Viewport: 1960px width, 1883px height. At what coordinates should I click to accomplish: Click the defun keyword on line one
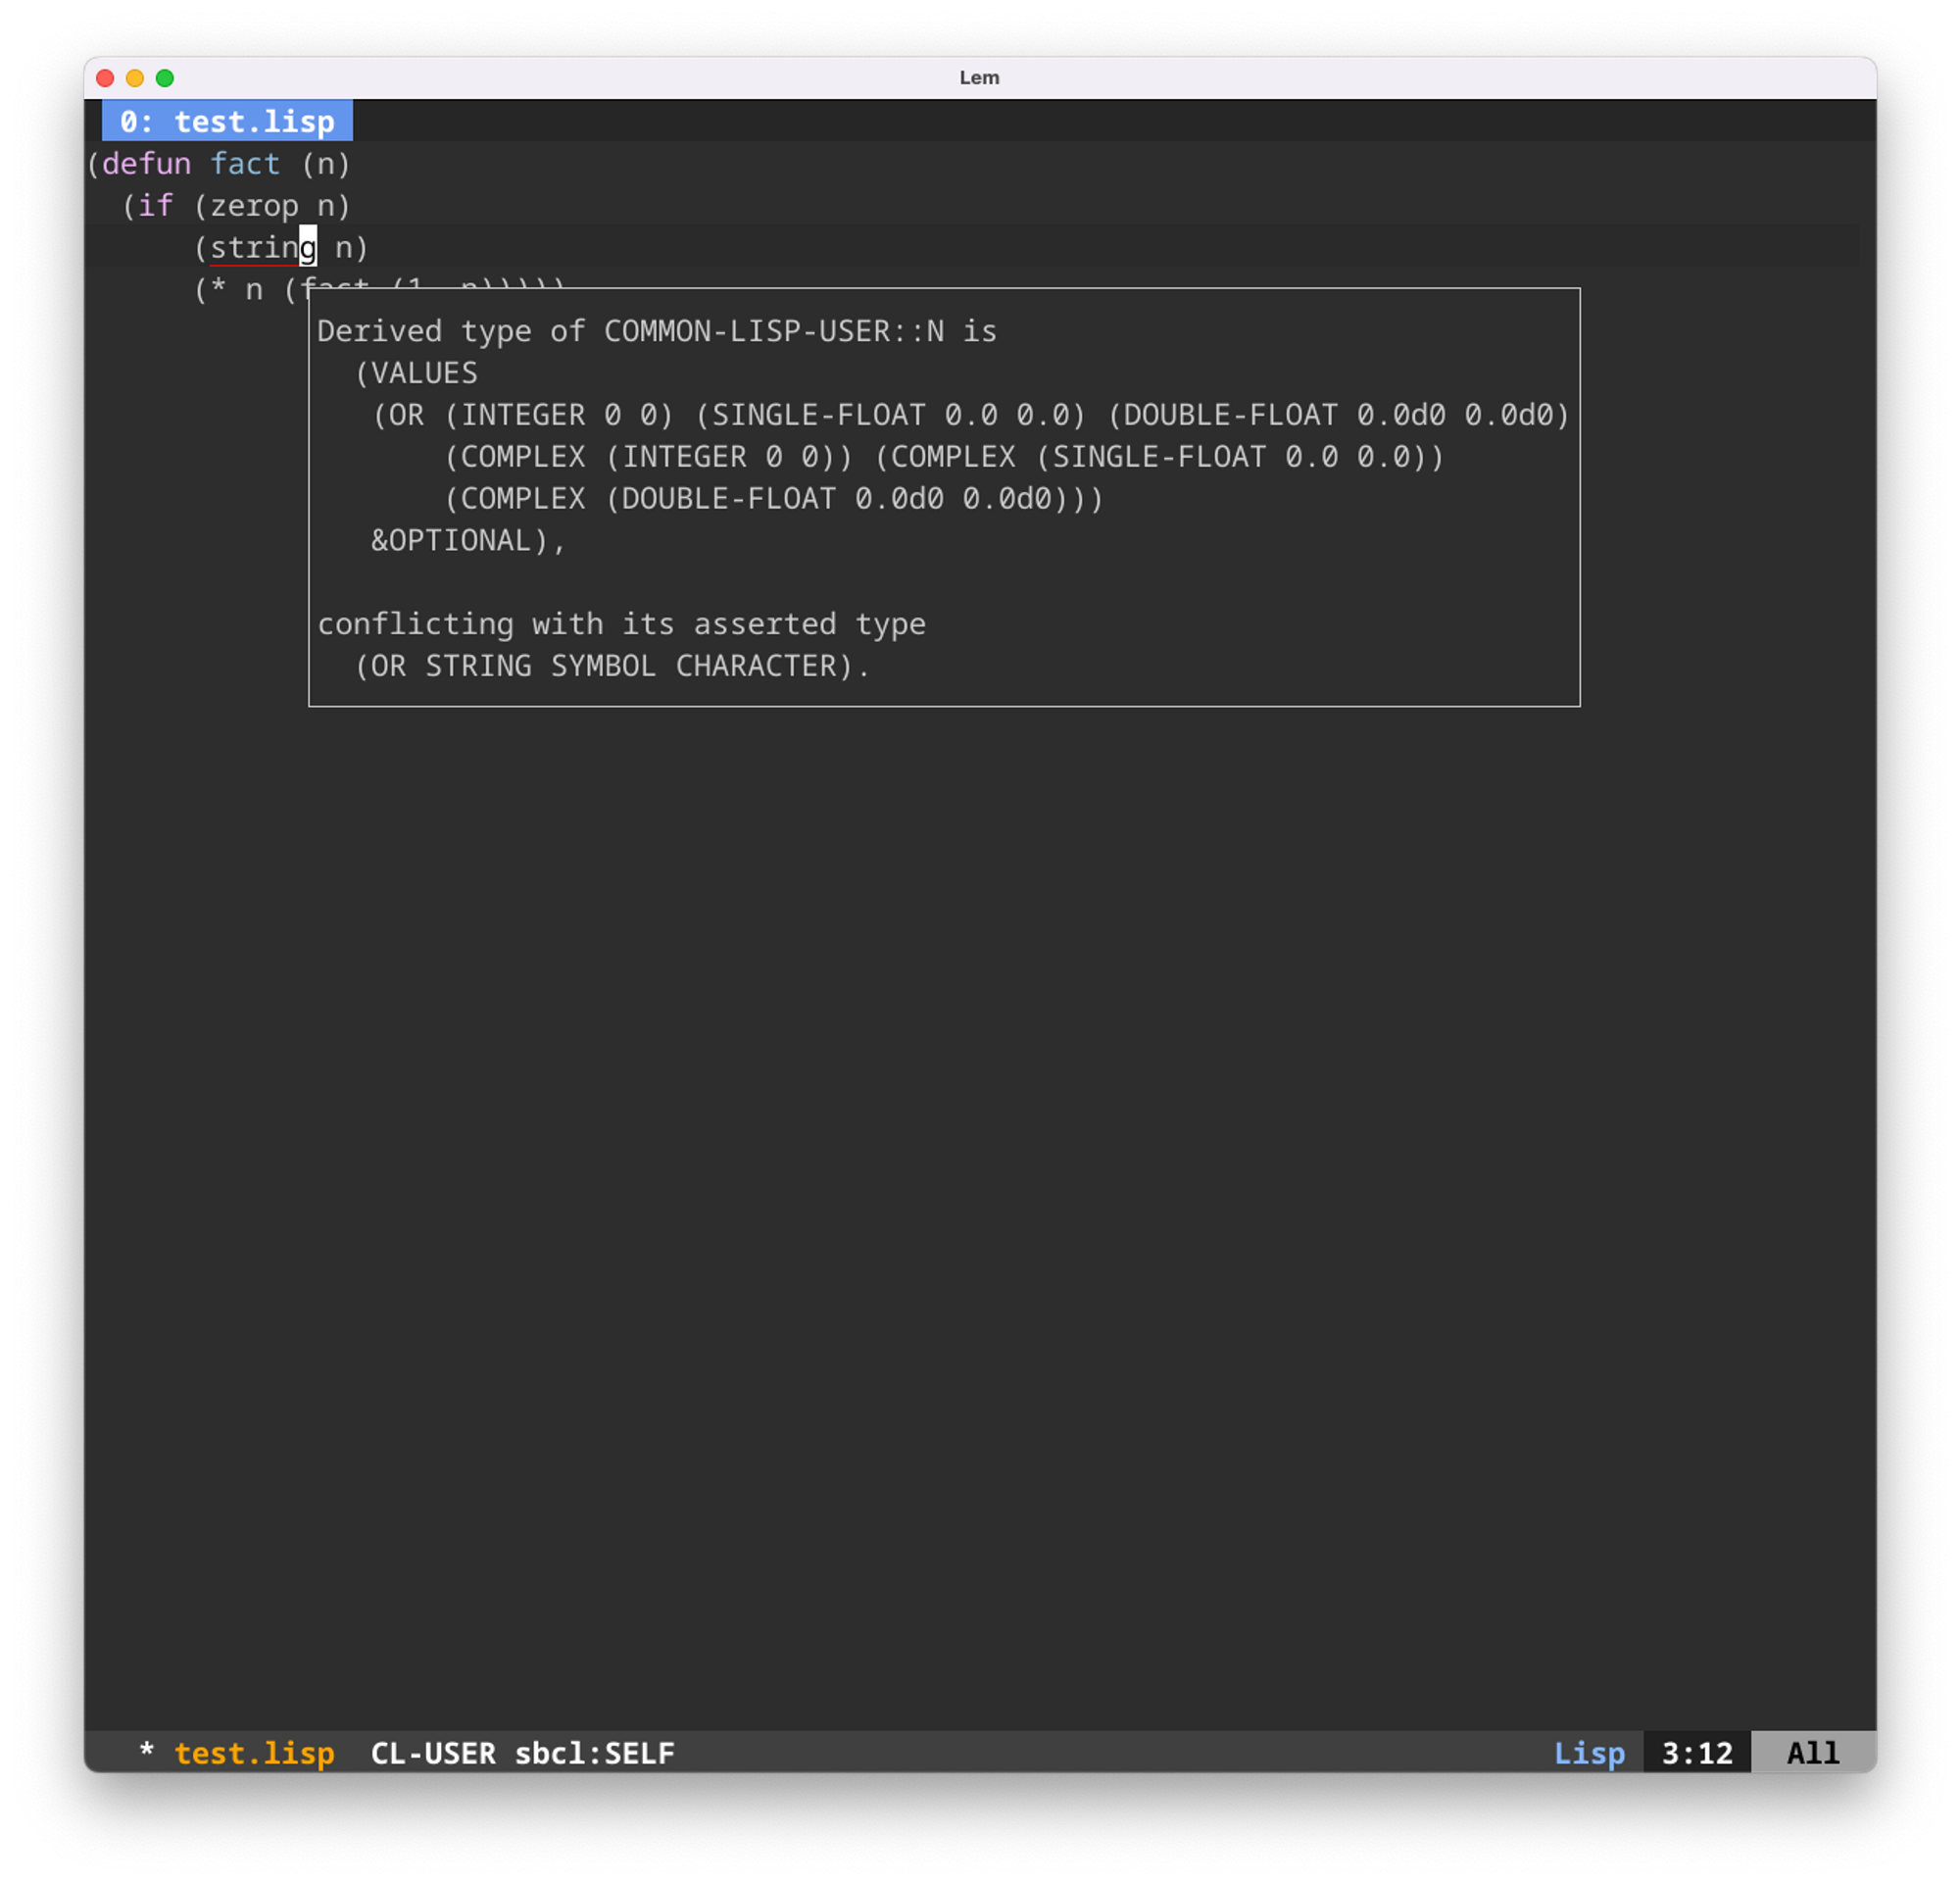tap(146, 164)
